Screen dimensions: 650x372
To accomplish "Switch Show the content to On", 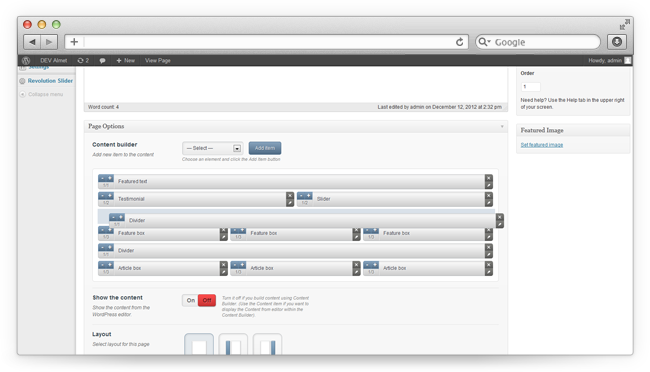I will (x=190, y=300).
